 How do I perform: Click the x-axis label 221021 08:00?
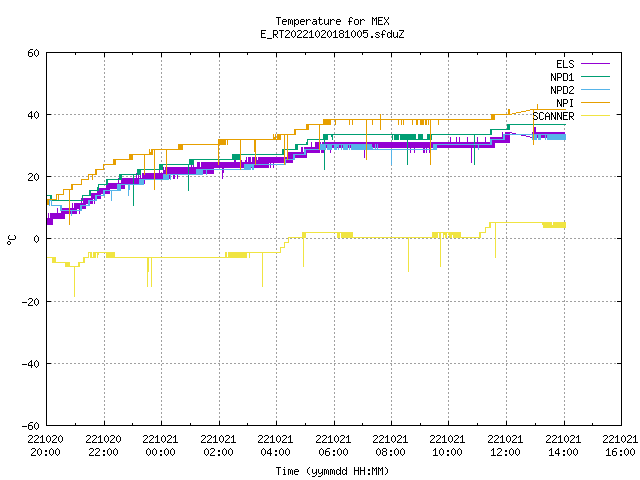[391, 446]
